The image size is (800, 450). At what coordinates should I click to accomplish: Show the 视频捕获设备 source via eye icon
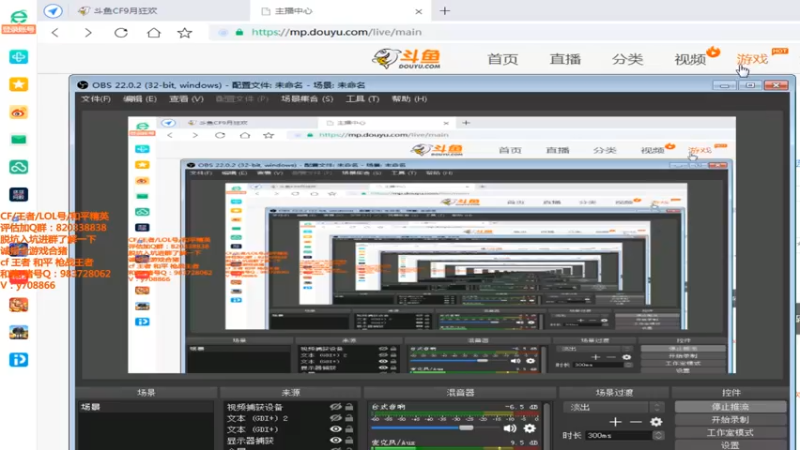tap(335, 407)
